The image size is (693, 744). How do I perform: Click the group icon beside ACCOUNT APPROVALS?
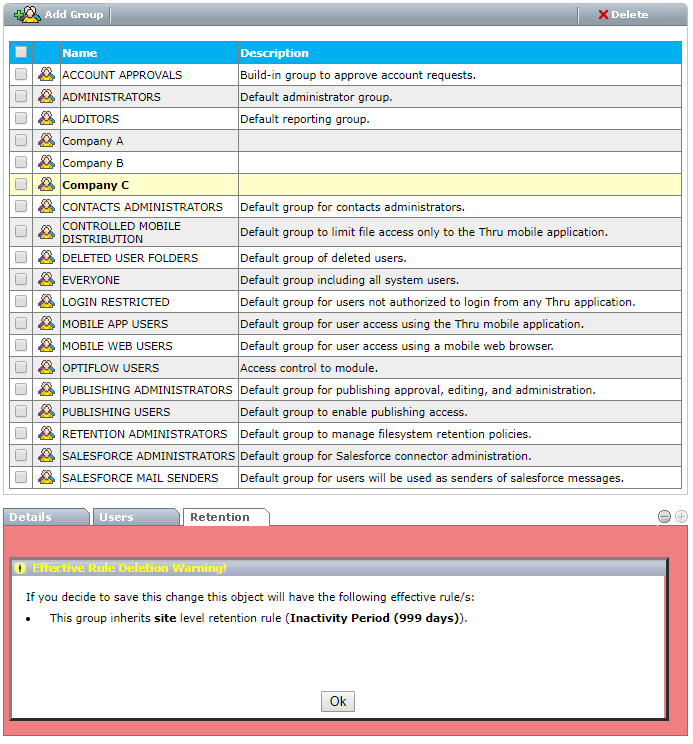(46, 75)
